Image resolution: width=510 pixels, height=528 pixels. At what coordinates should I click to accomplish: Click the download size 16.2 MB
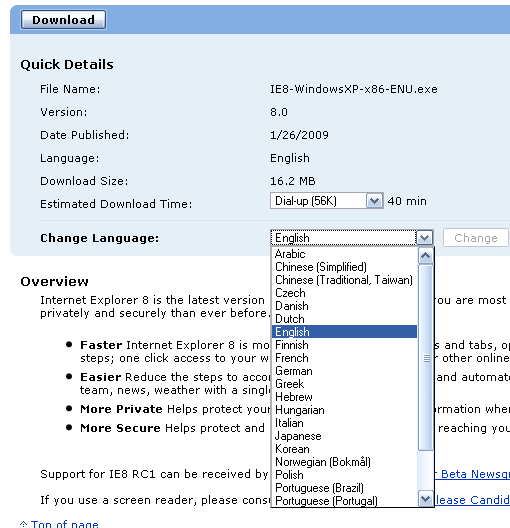pyautogui.click(x=293, y=181)
